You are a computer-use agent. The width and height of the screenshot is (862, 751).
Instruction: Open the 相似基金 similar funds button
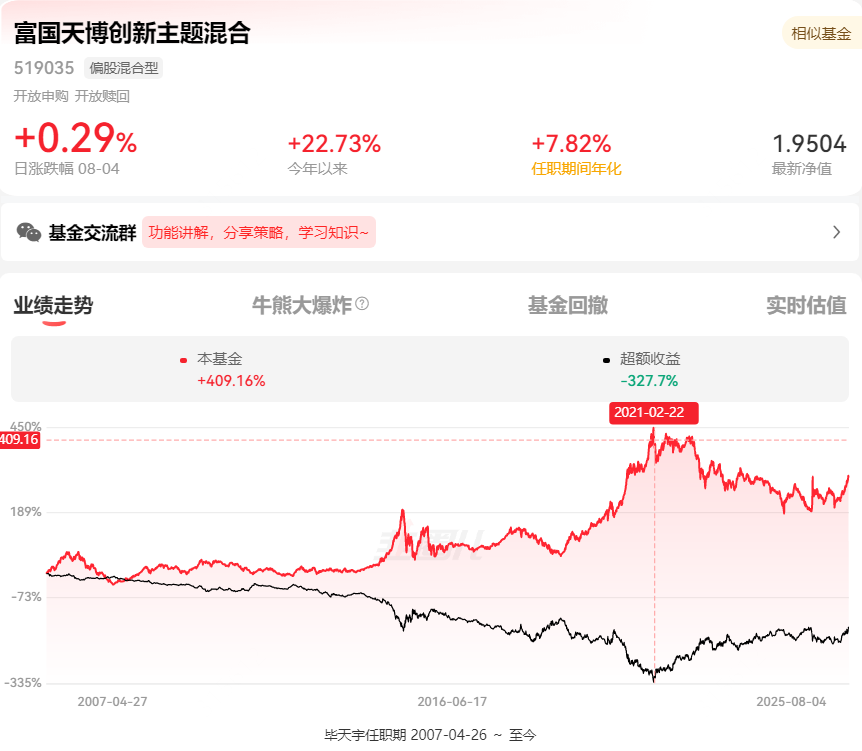821,34
